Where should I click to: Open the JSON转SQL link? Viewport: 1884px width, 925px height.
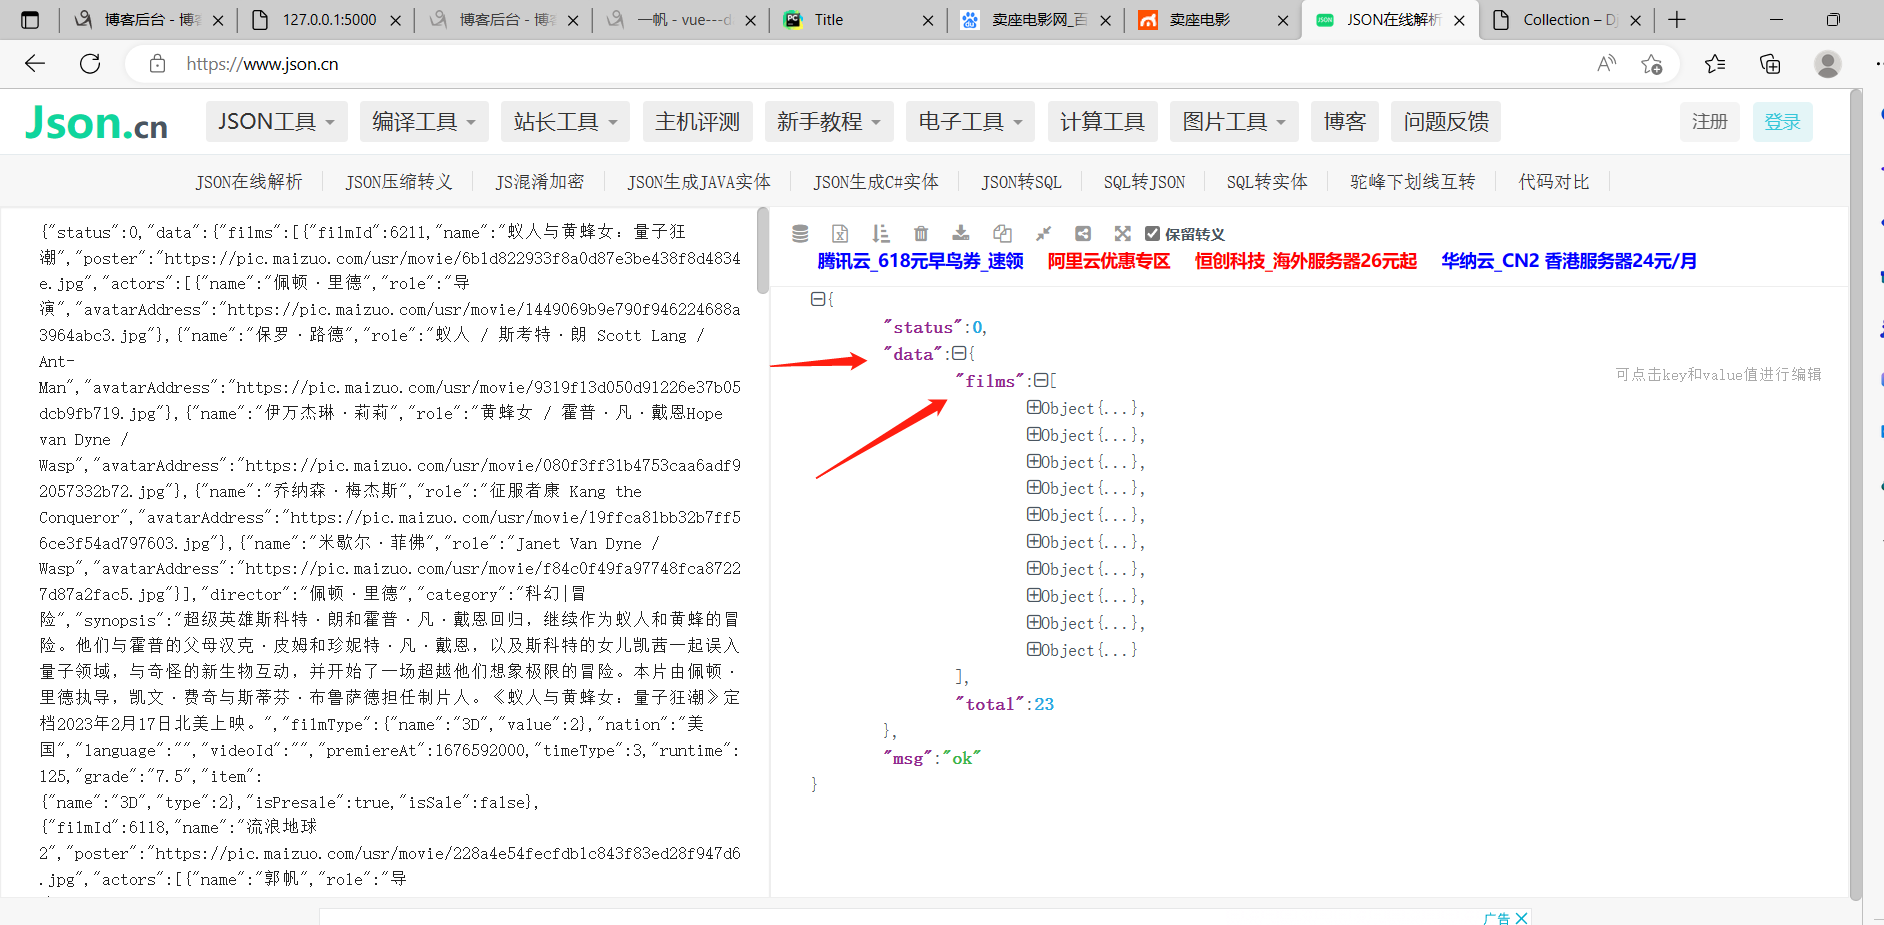click(x=1021, y=182)
